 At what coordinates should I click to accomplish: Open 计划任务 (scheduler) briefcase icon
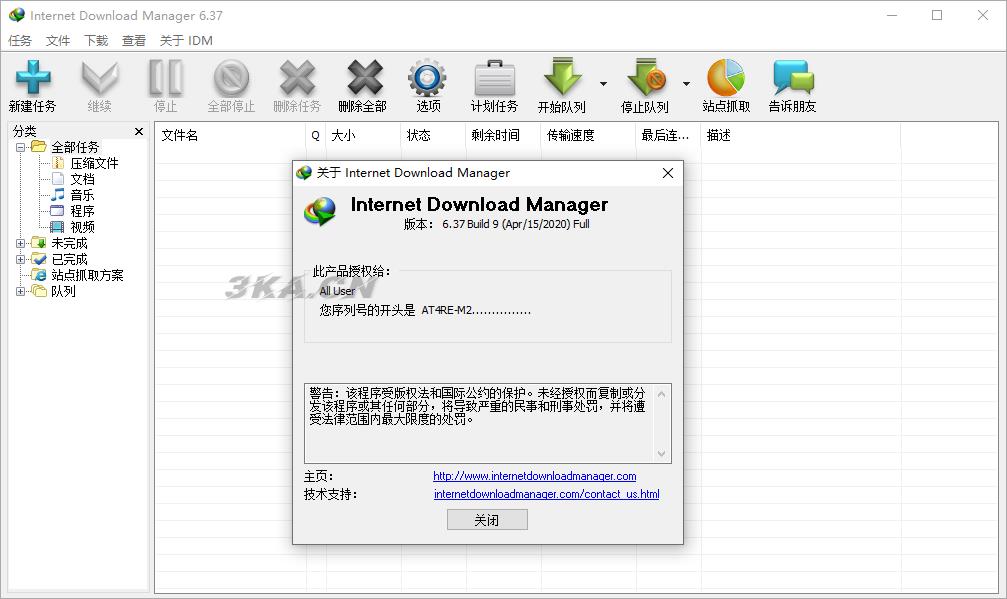(x=494, y=78)
